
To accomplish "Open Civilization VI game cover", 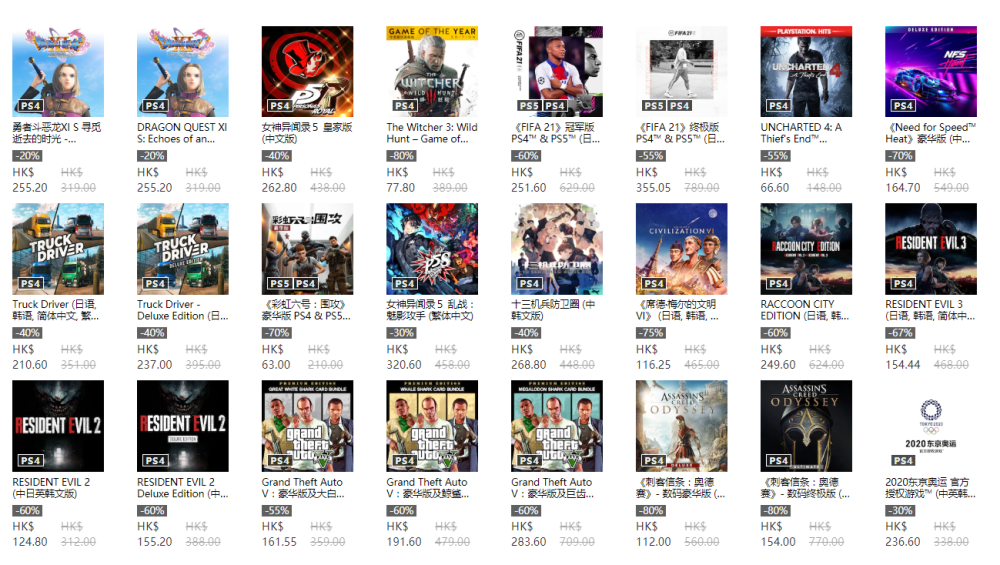I will (681, 249).
